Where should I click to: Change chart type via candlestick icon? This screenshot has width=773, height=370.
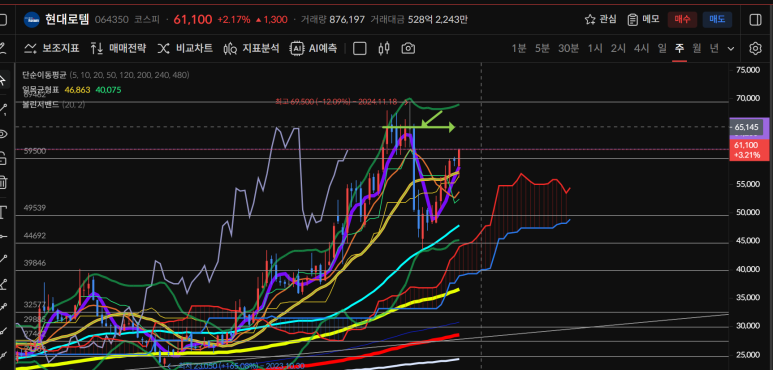click(384, 48)
